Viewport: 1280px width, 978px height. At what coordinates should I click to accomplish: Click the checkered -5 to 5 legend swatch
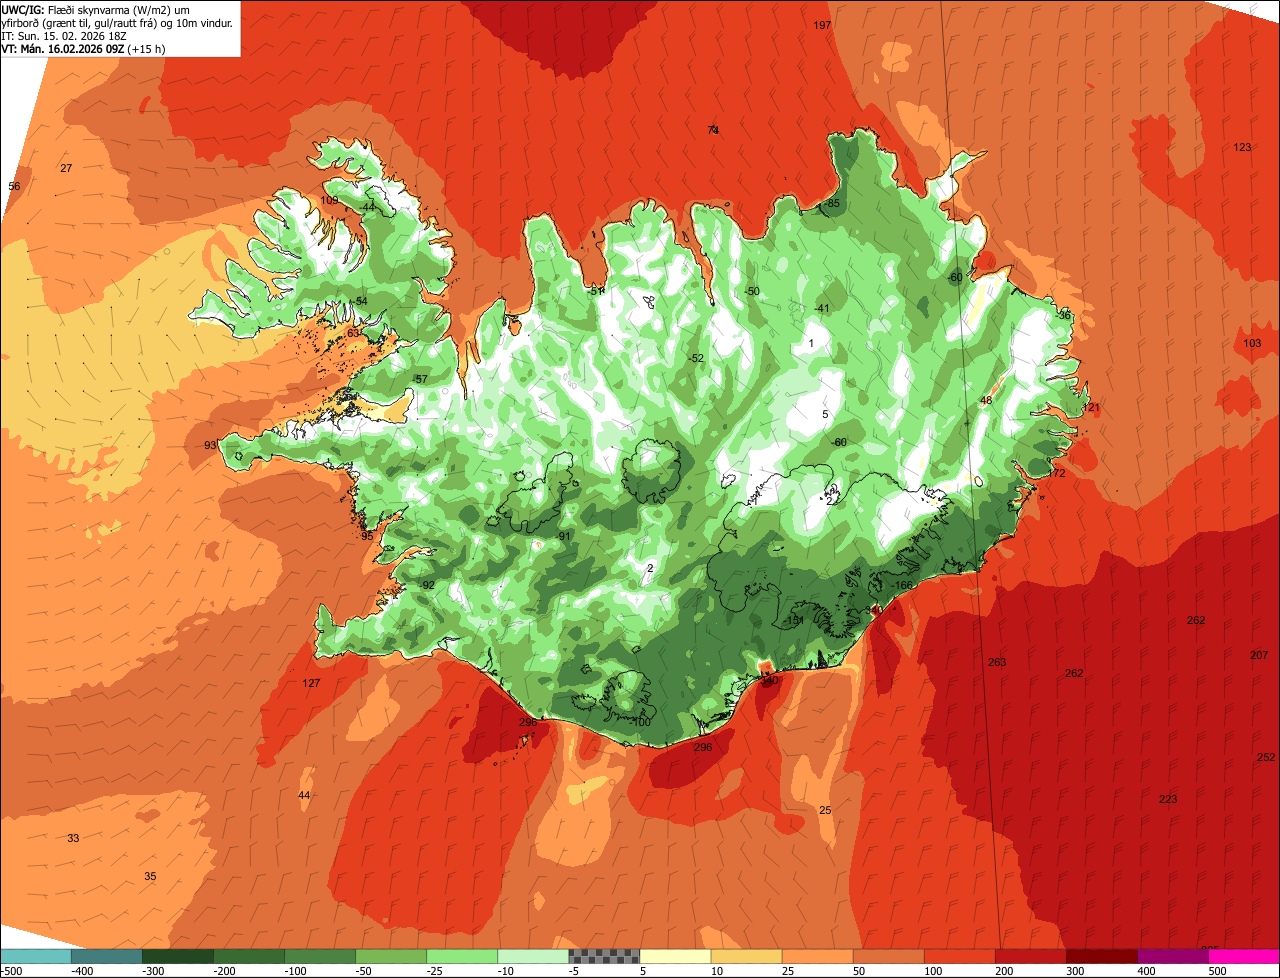click(604, 956)
